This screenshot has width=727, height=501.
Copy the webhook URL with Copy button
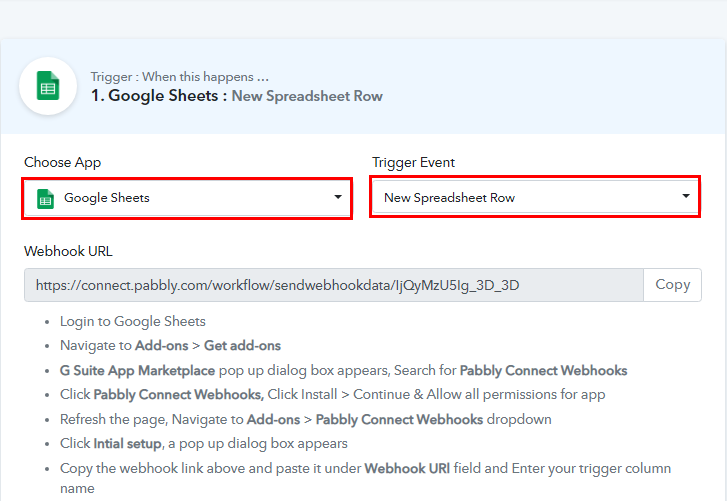[x=672, y=285]
